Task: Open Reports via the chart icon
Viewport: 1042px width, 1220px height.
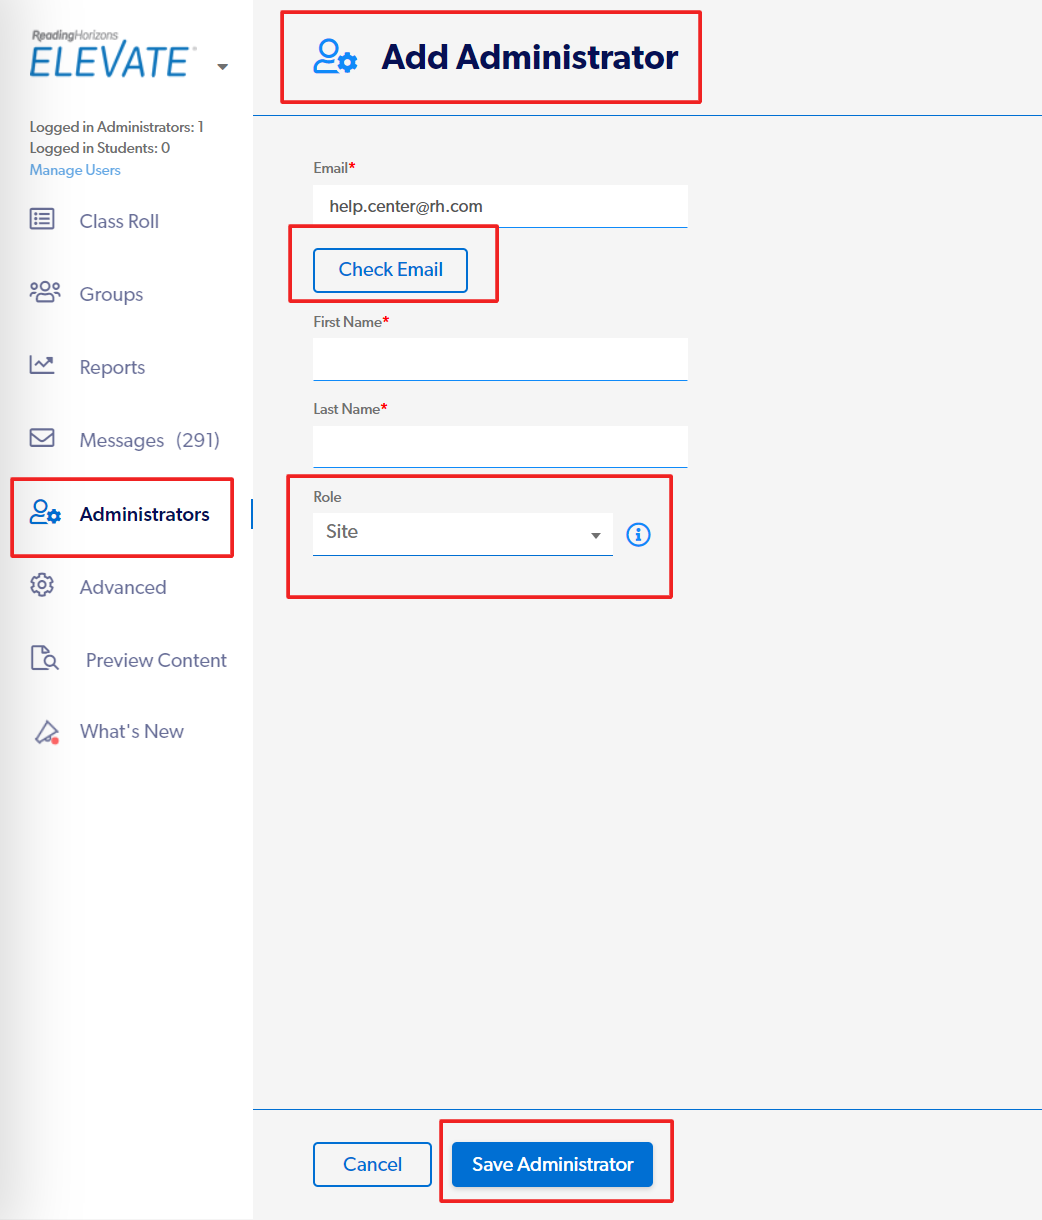Action: 42,365
